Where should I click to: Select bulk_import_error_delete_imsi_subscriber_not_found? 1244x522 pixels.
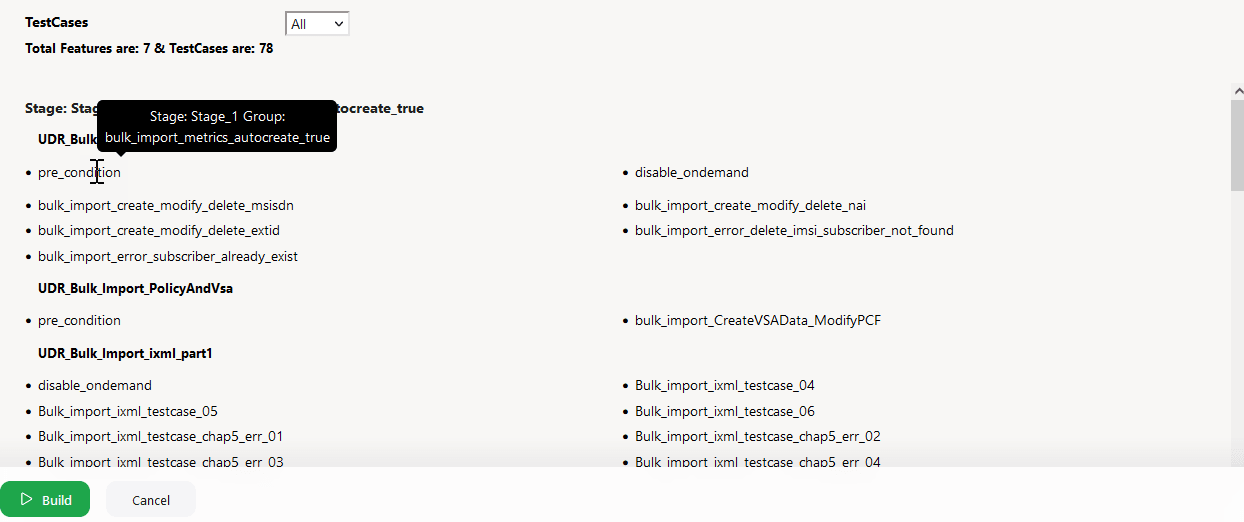point(794,230)
